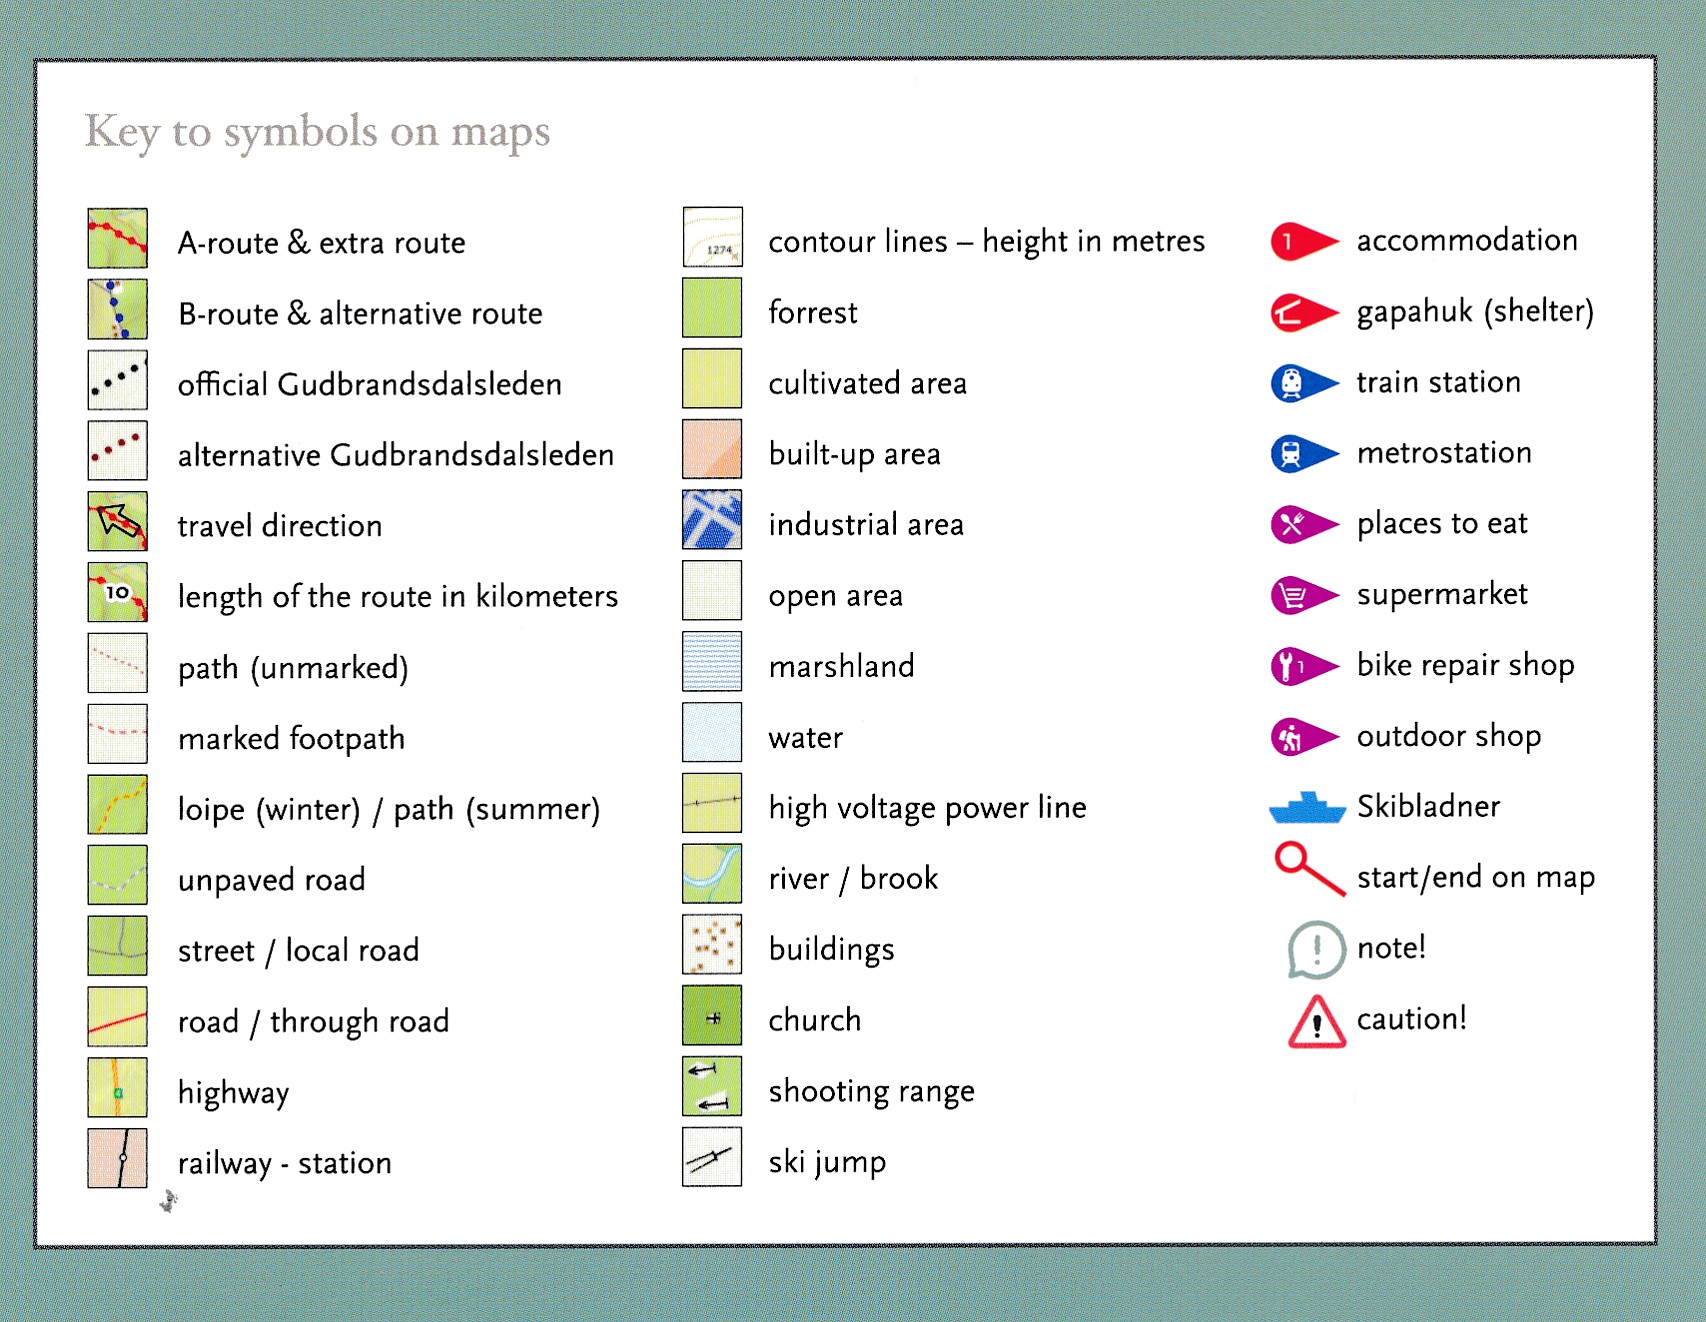The image size is (1706, 1322).
Task: Select the places to eat icon
Action: click(1301, 524)
